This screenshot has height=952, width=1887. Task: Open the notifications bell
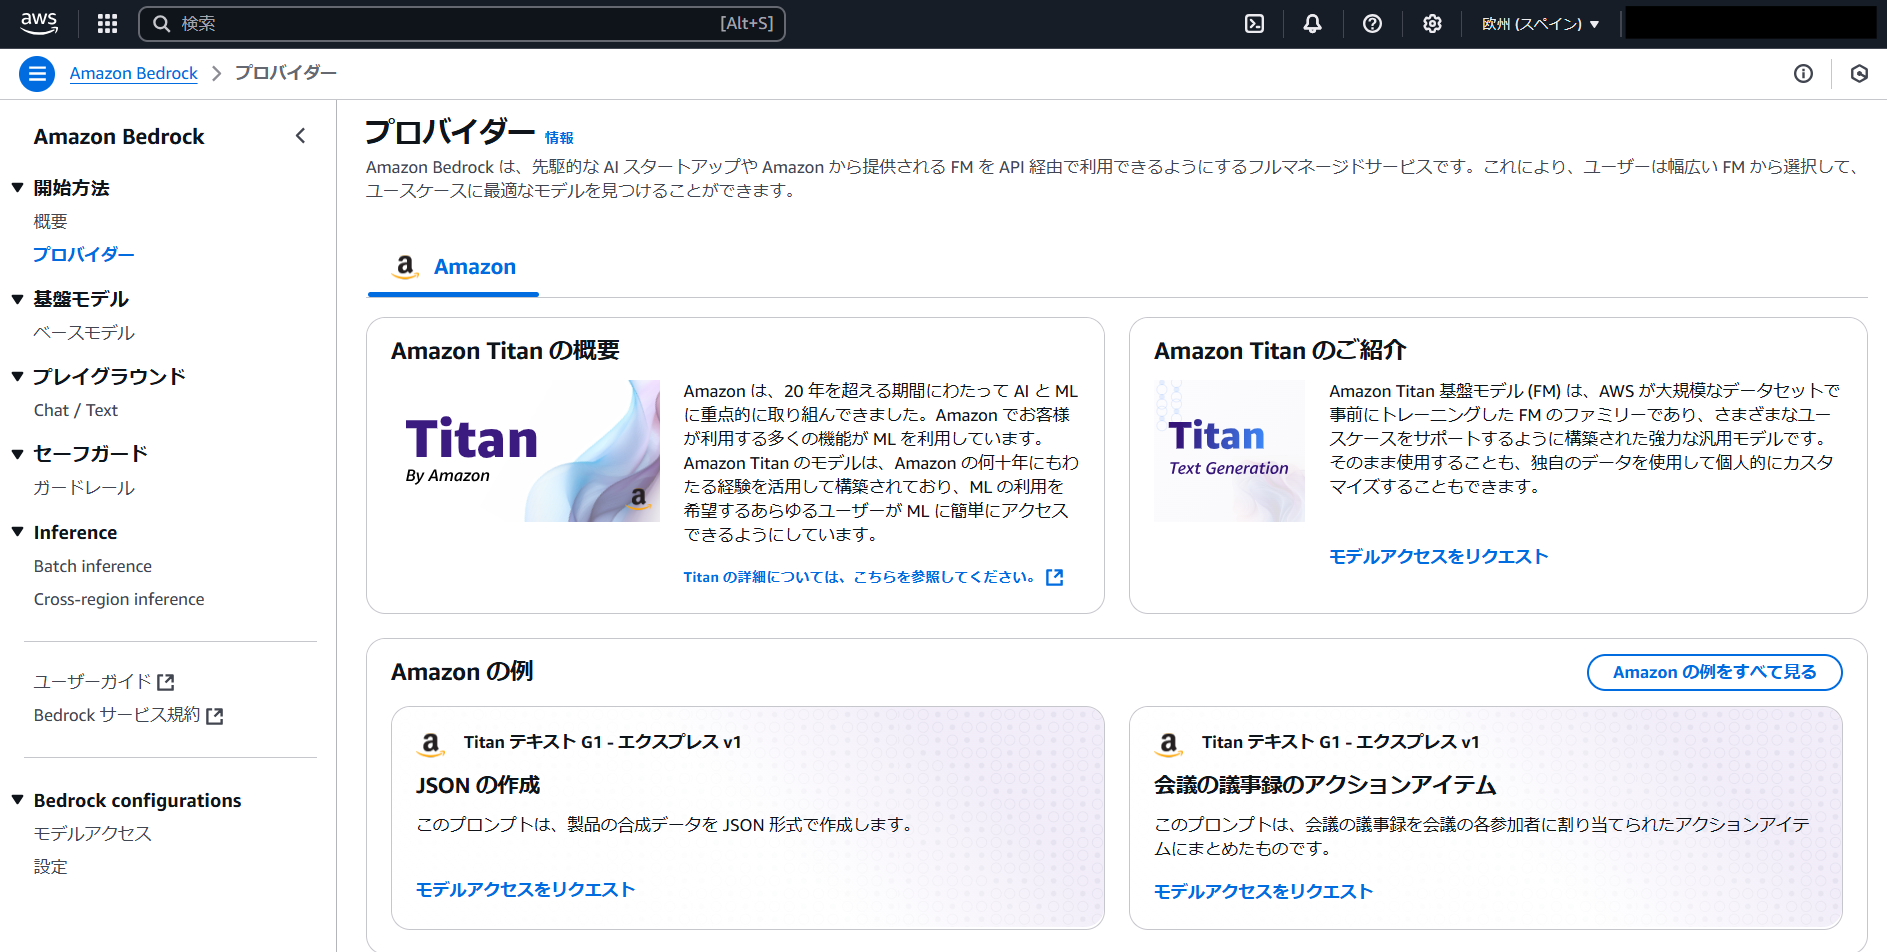[x=1312, y=23]
